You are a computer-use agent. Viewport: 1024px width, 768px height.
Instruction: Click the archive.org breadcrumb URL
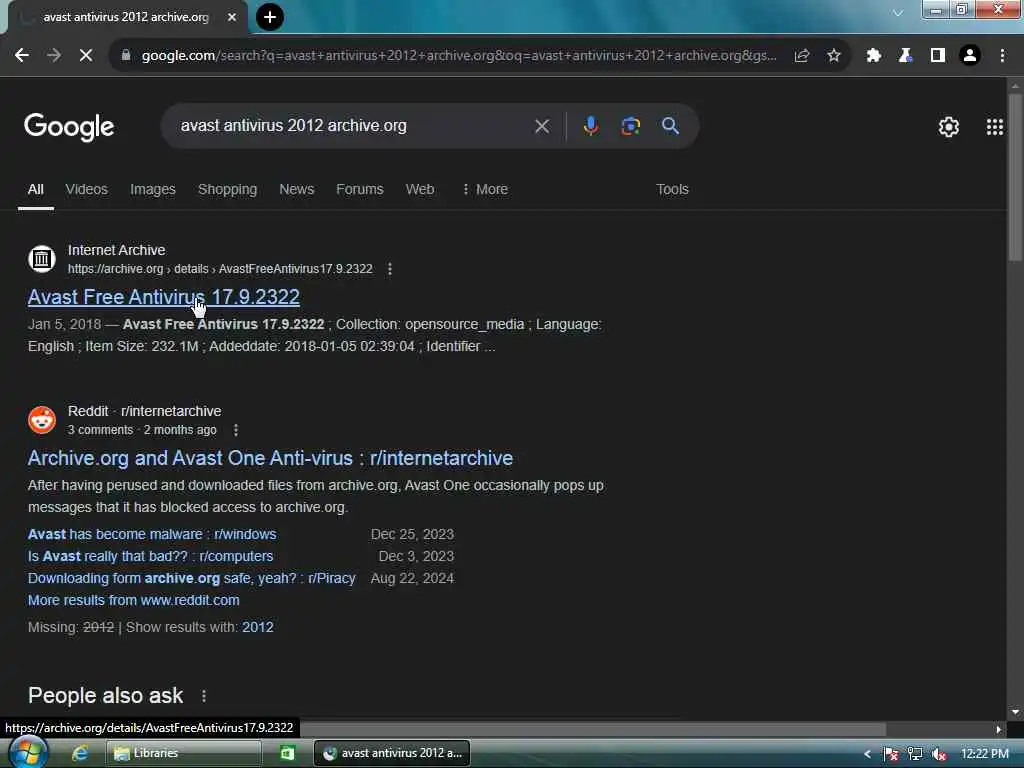[x=220, y=269]
